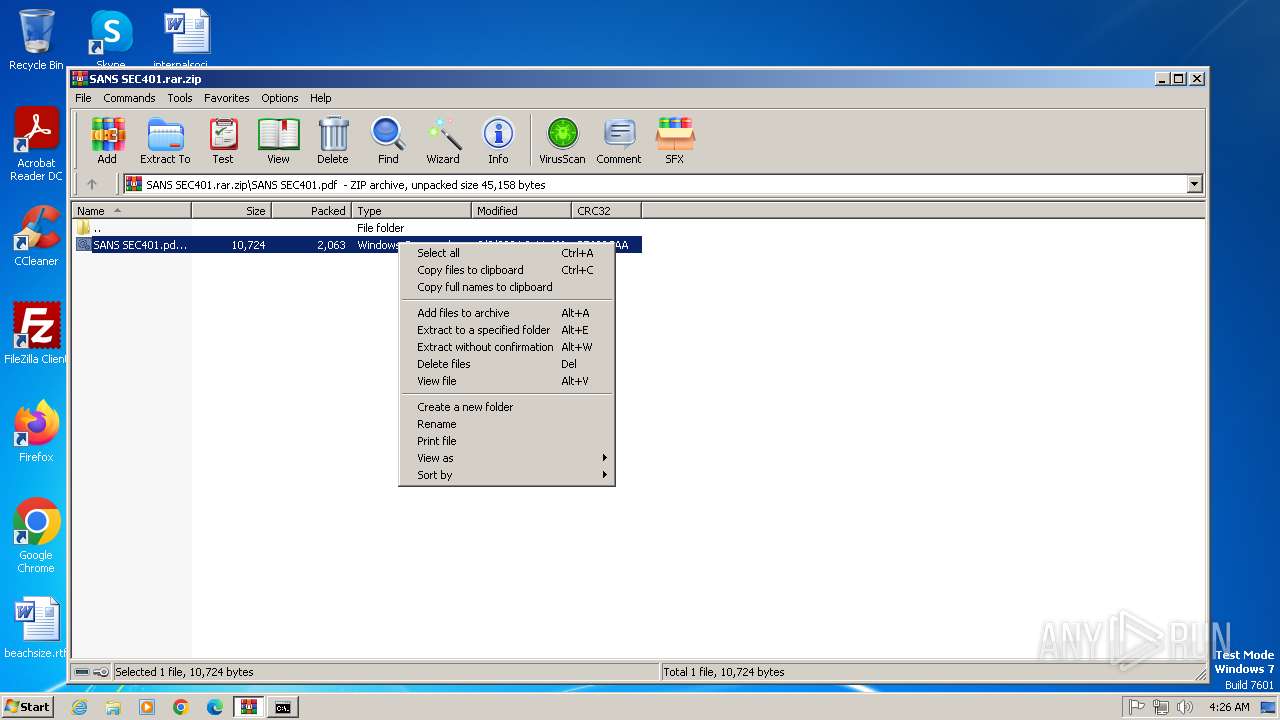The height and width of the screenshot is (720, 1280).
Task: Expand the View as submenu
Action: [x=506, y=458]
